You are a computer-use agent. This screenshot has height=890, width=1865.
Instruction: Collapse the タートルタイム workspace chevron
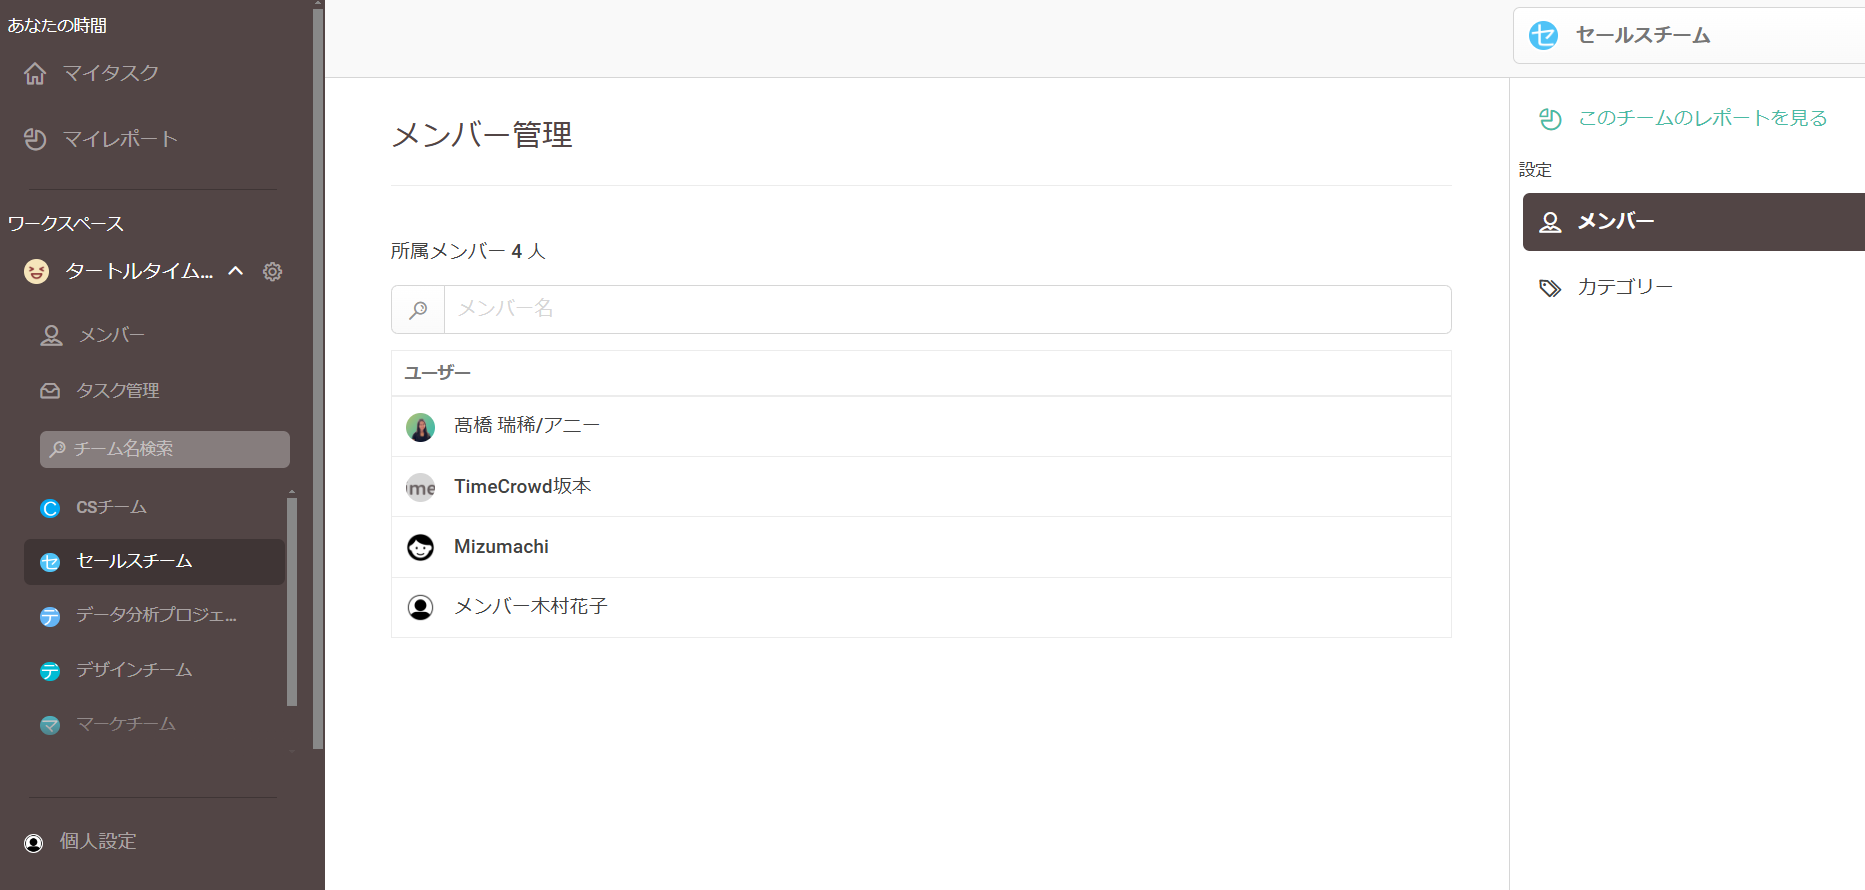(x=236, y=271)
